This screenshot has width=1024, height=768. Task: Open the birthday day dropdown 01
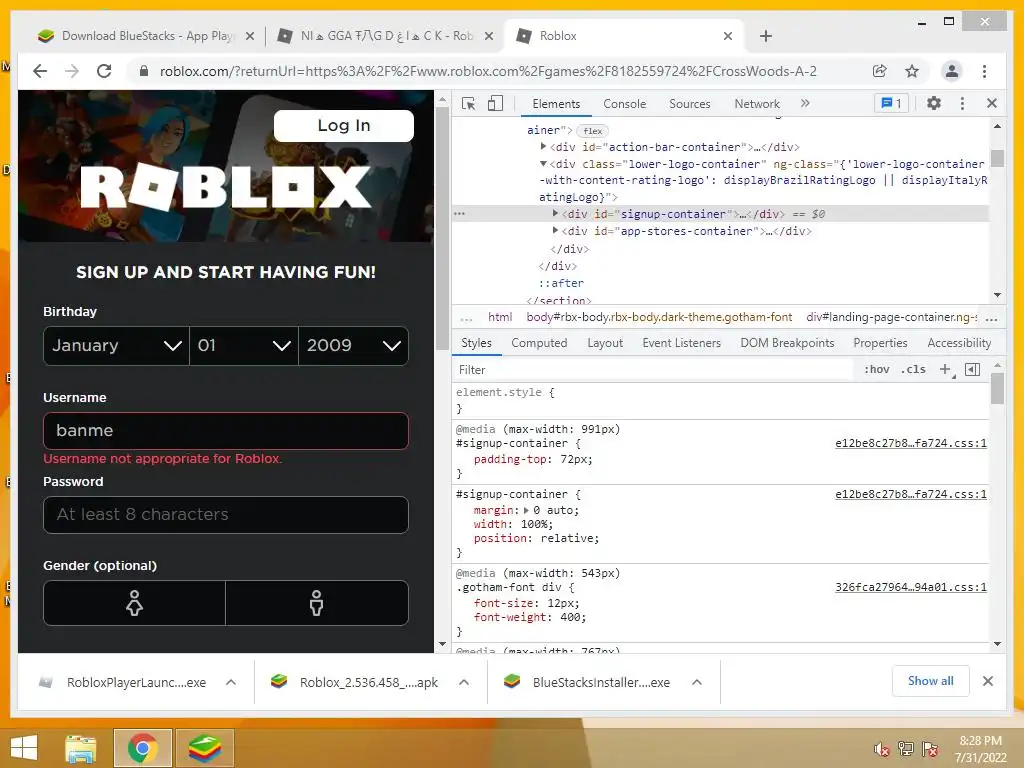click(244, 345)
